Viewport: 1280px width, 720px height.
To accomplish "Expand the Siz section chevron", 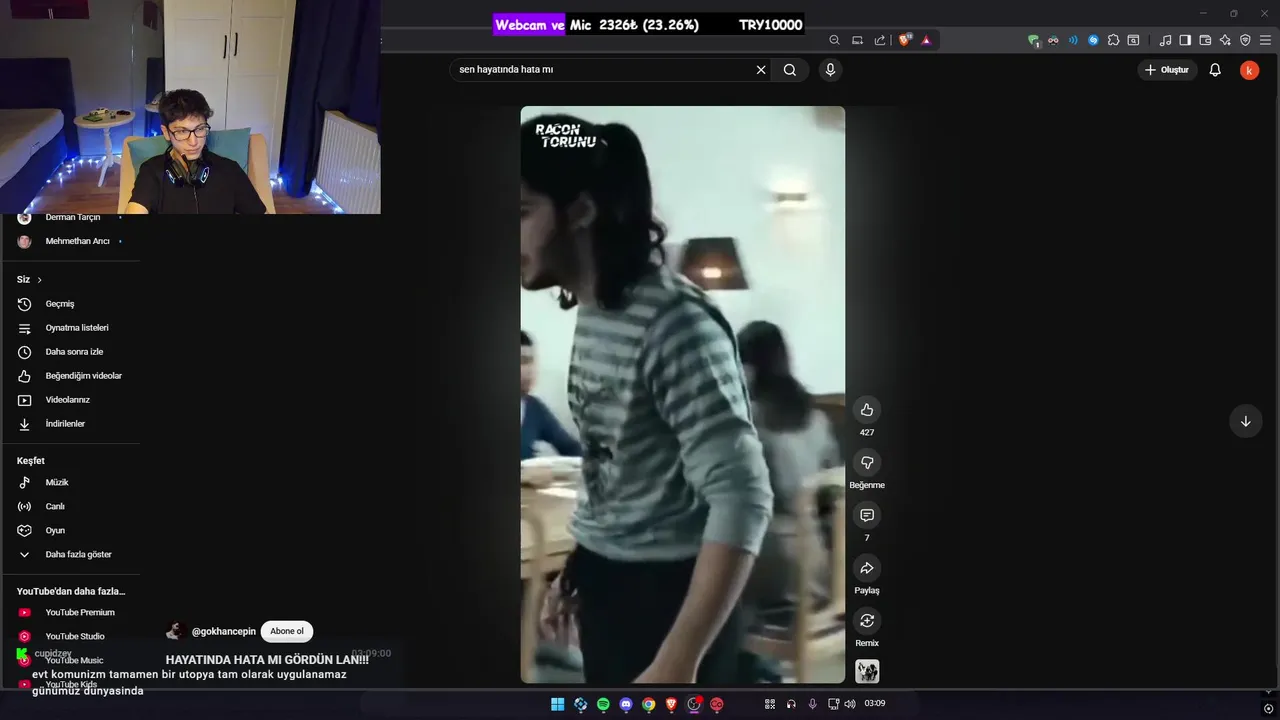I will click(x=39, y=280).
